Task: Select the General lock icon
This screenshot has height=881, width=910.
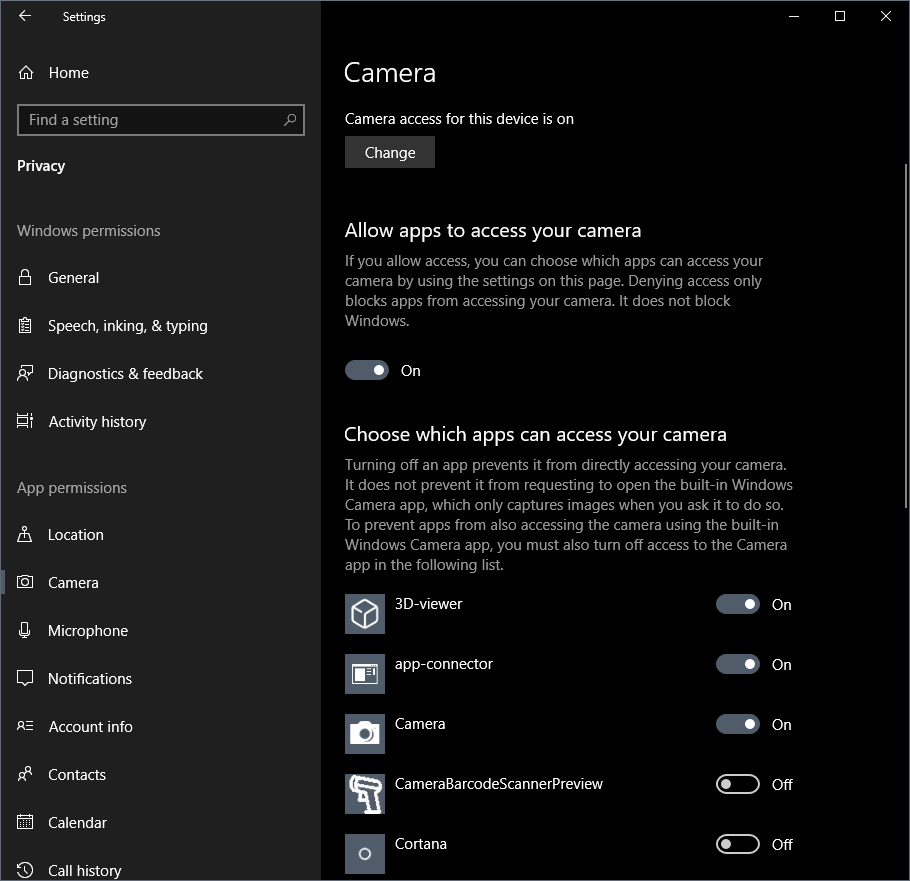Action: [x=25, y=277]
